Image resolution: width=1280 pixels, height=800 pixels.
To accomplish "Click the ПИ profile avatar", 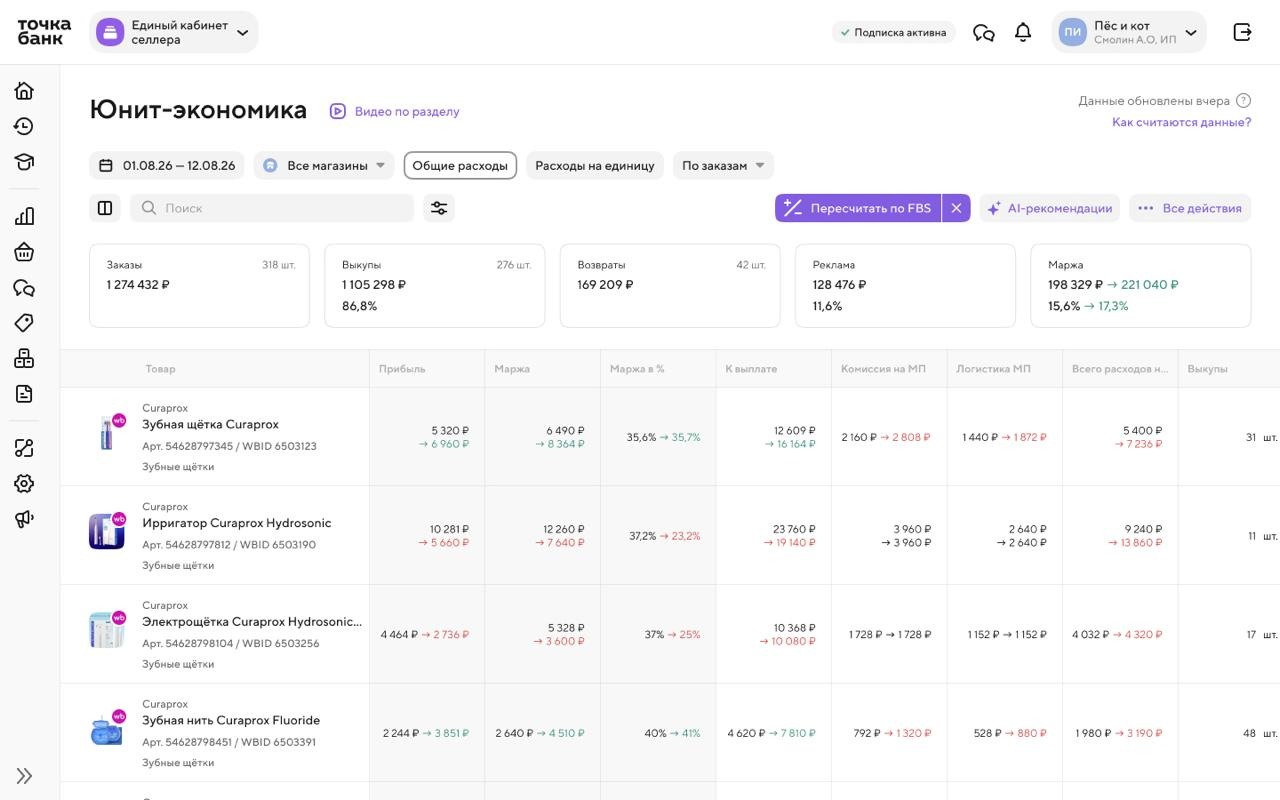I will tap(1073, 32).
